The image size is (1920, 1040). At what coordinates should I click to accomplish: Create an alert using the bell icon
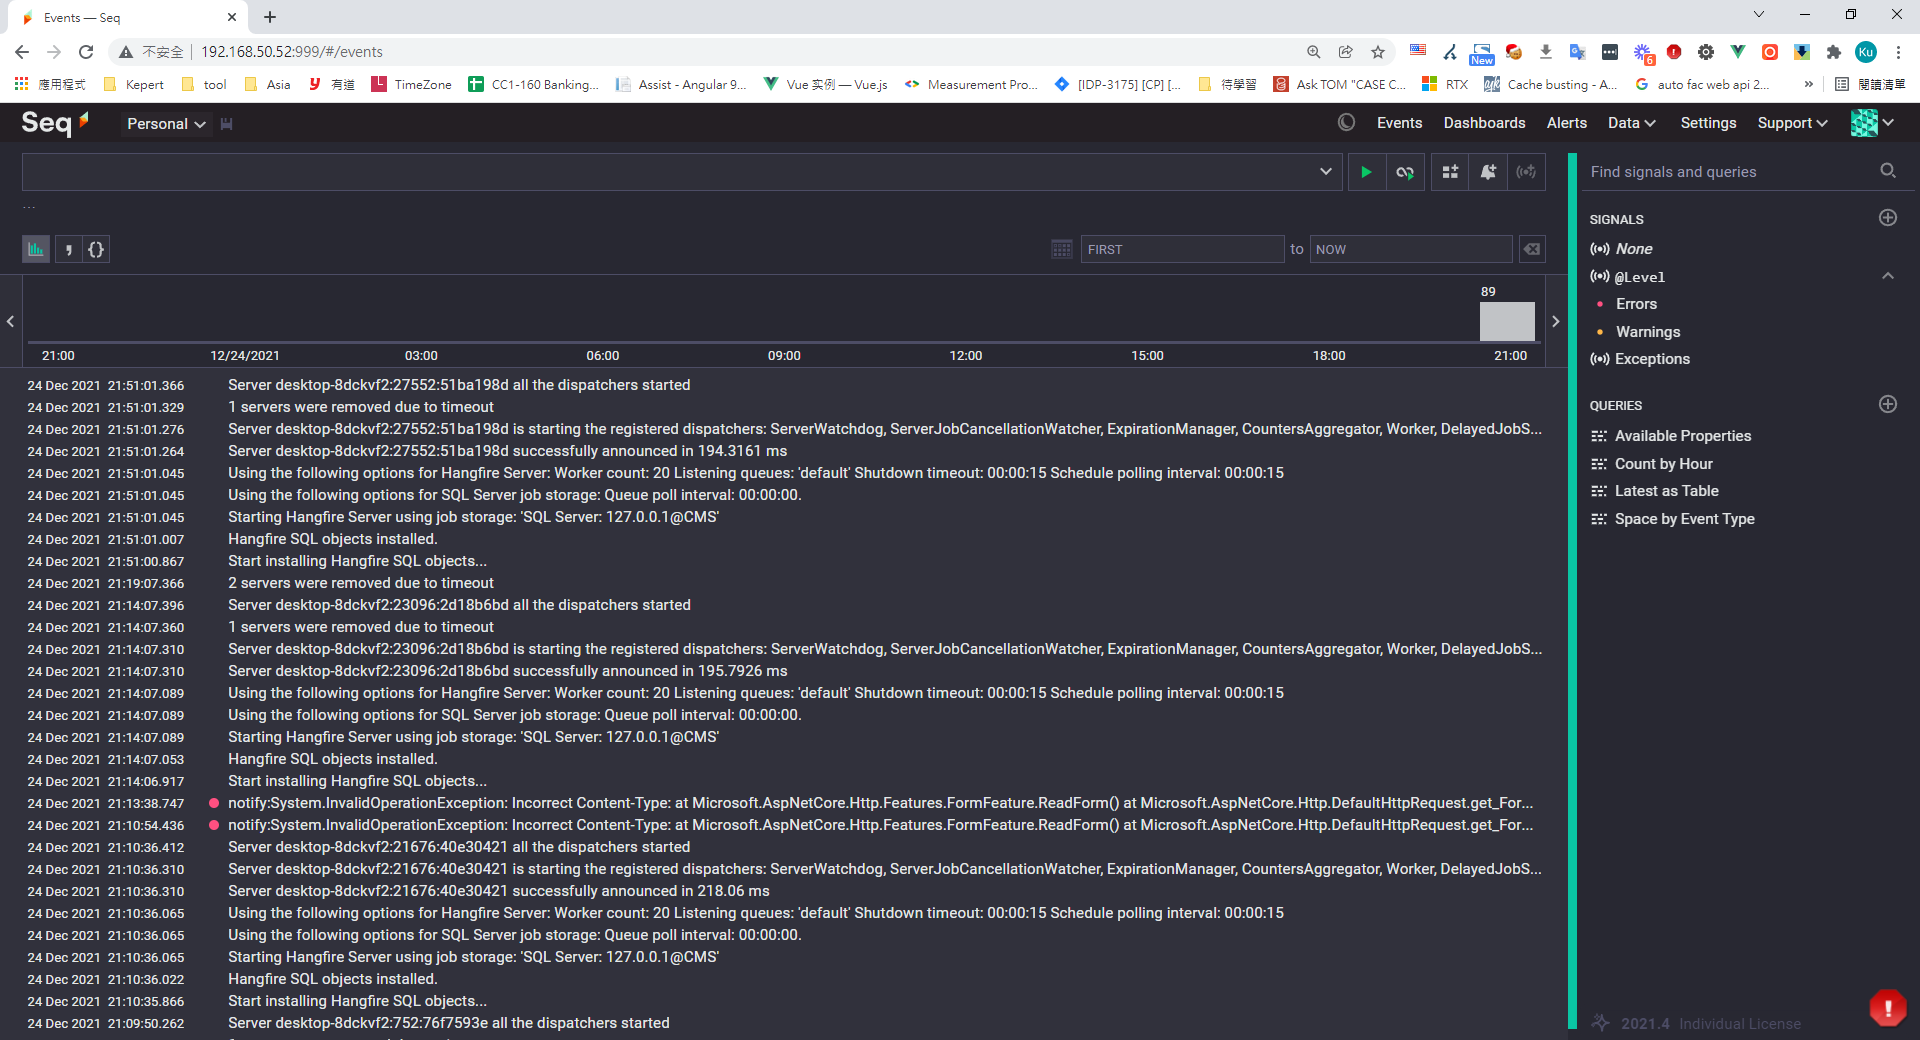[1488, 172]
